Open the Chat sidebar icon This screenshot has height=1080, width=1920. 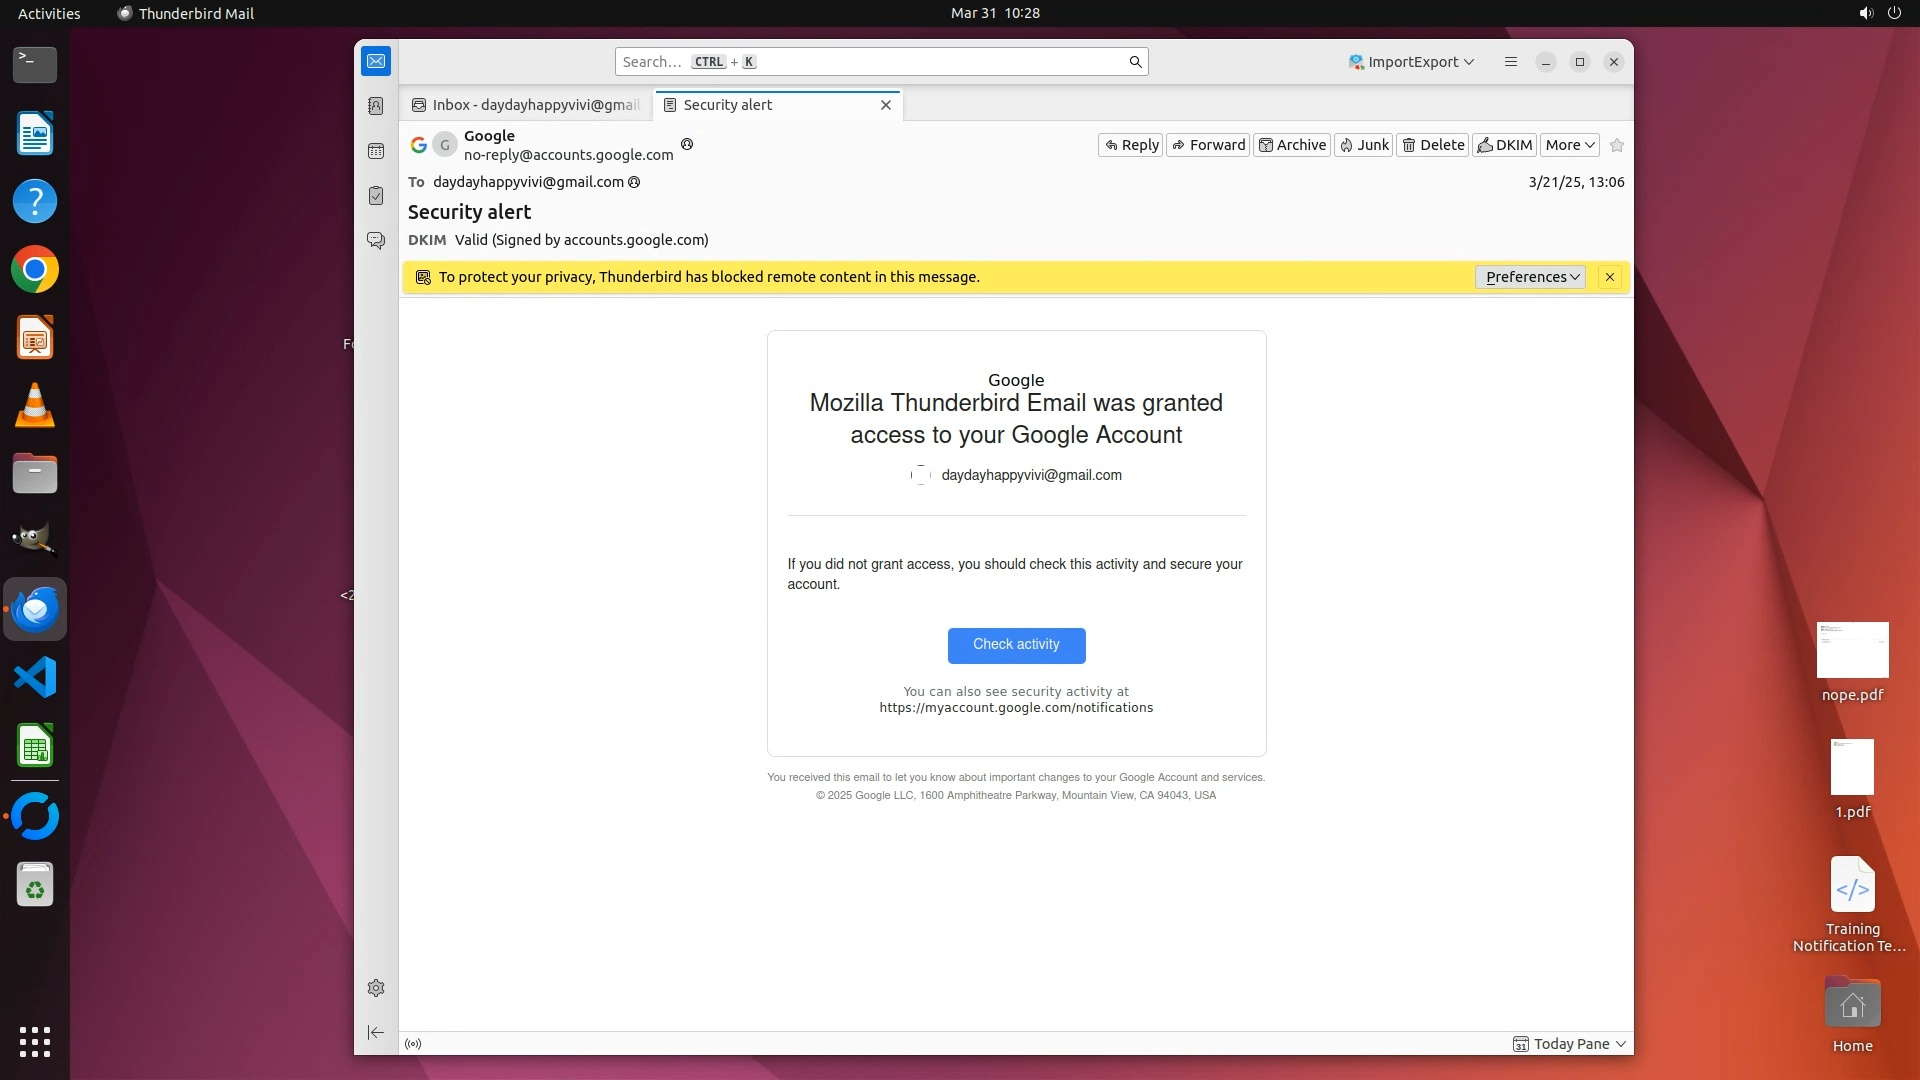pos(376,241)
